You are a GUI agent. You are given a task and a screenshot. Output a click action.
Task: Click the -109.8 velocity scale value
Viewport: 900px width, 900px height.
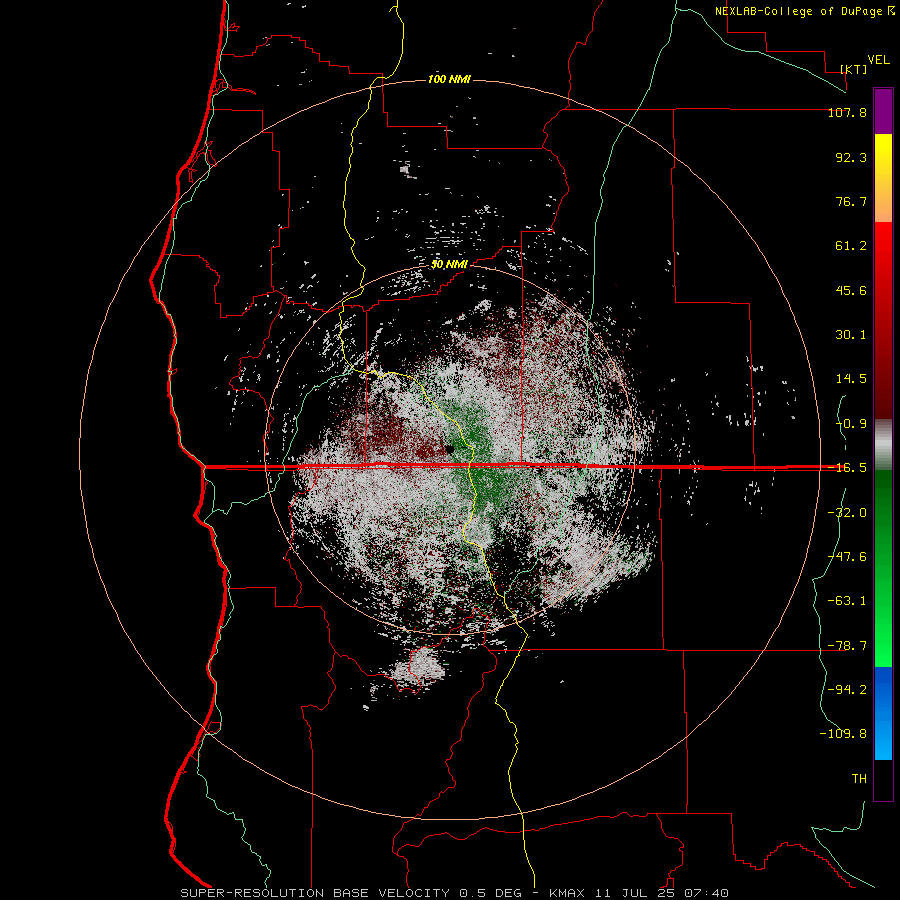pyautogui.click(x=843, y=734)
